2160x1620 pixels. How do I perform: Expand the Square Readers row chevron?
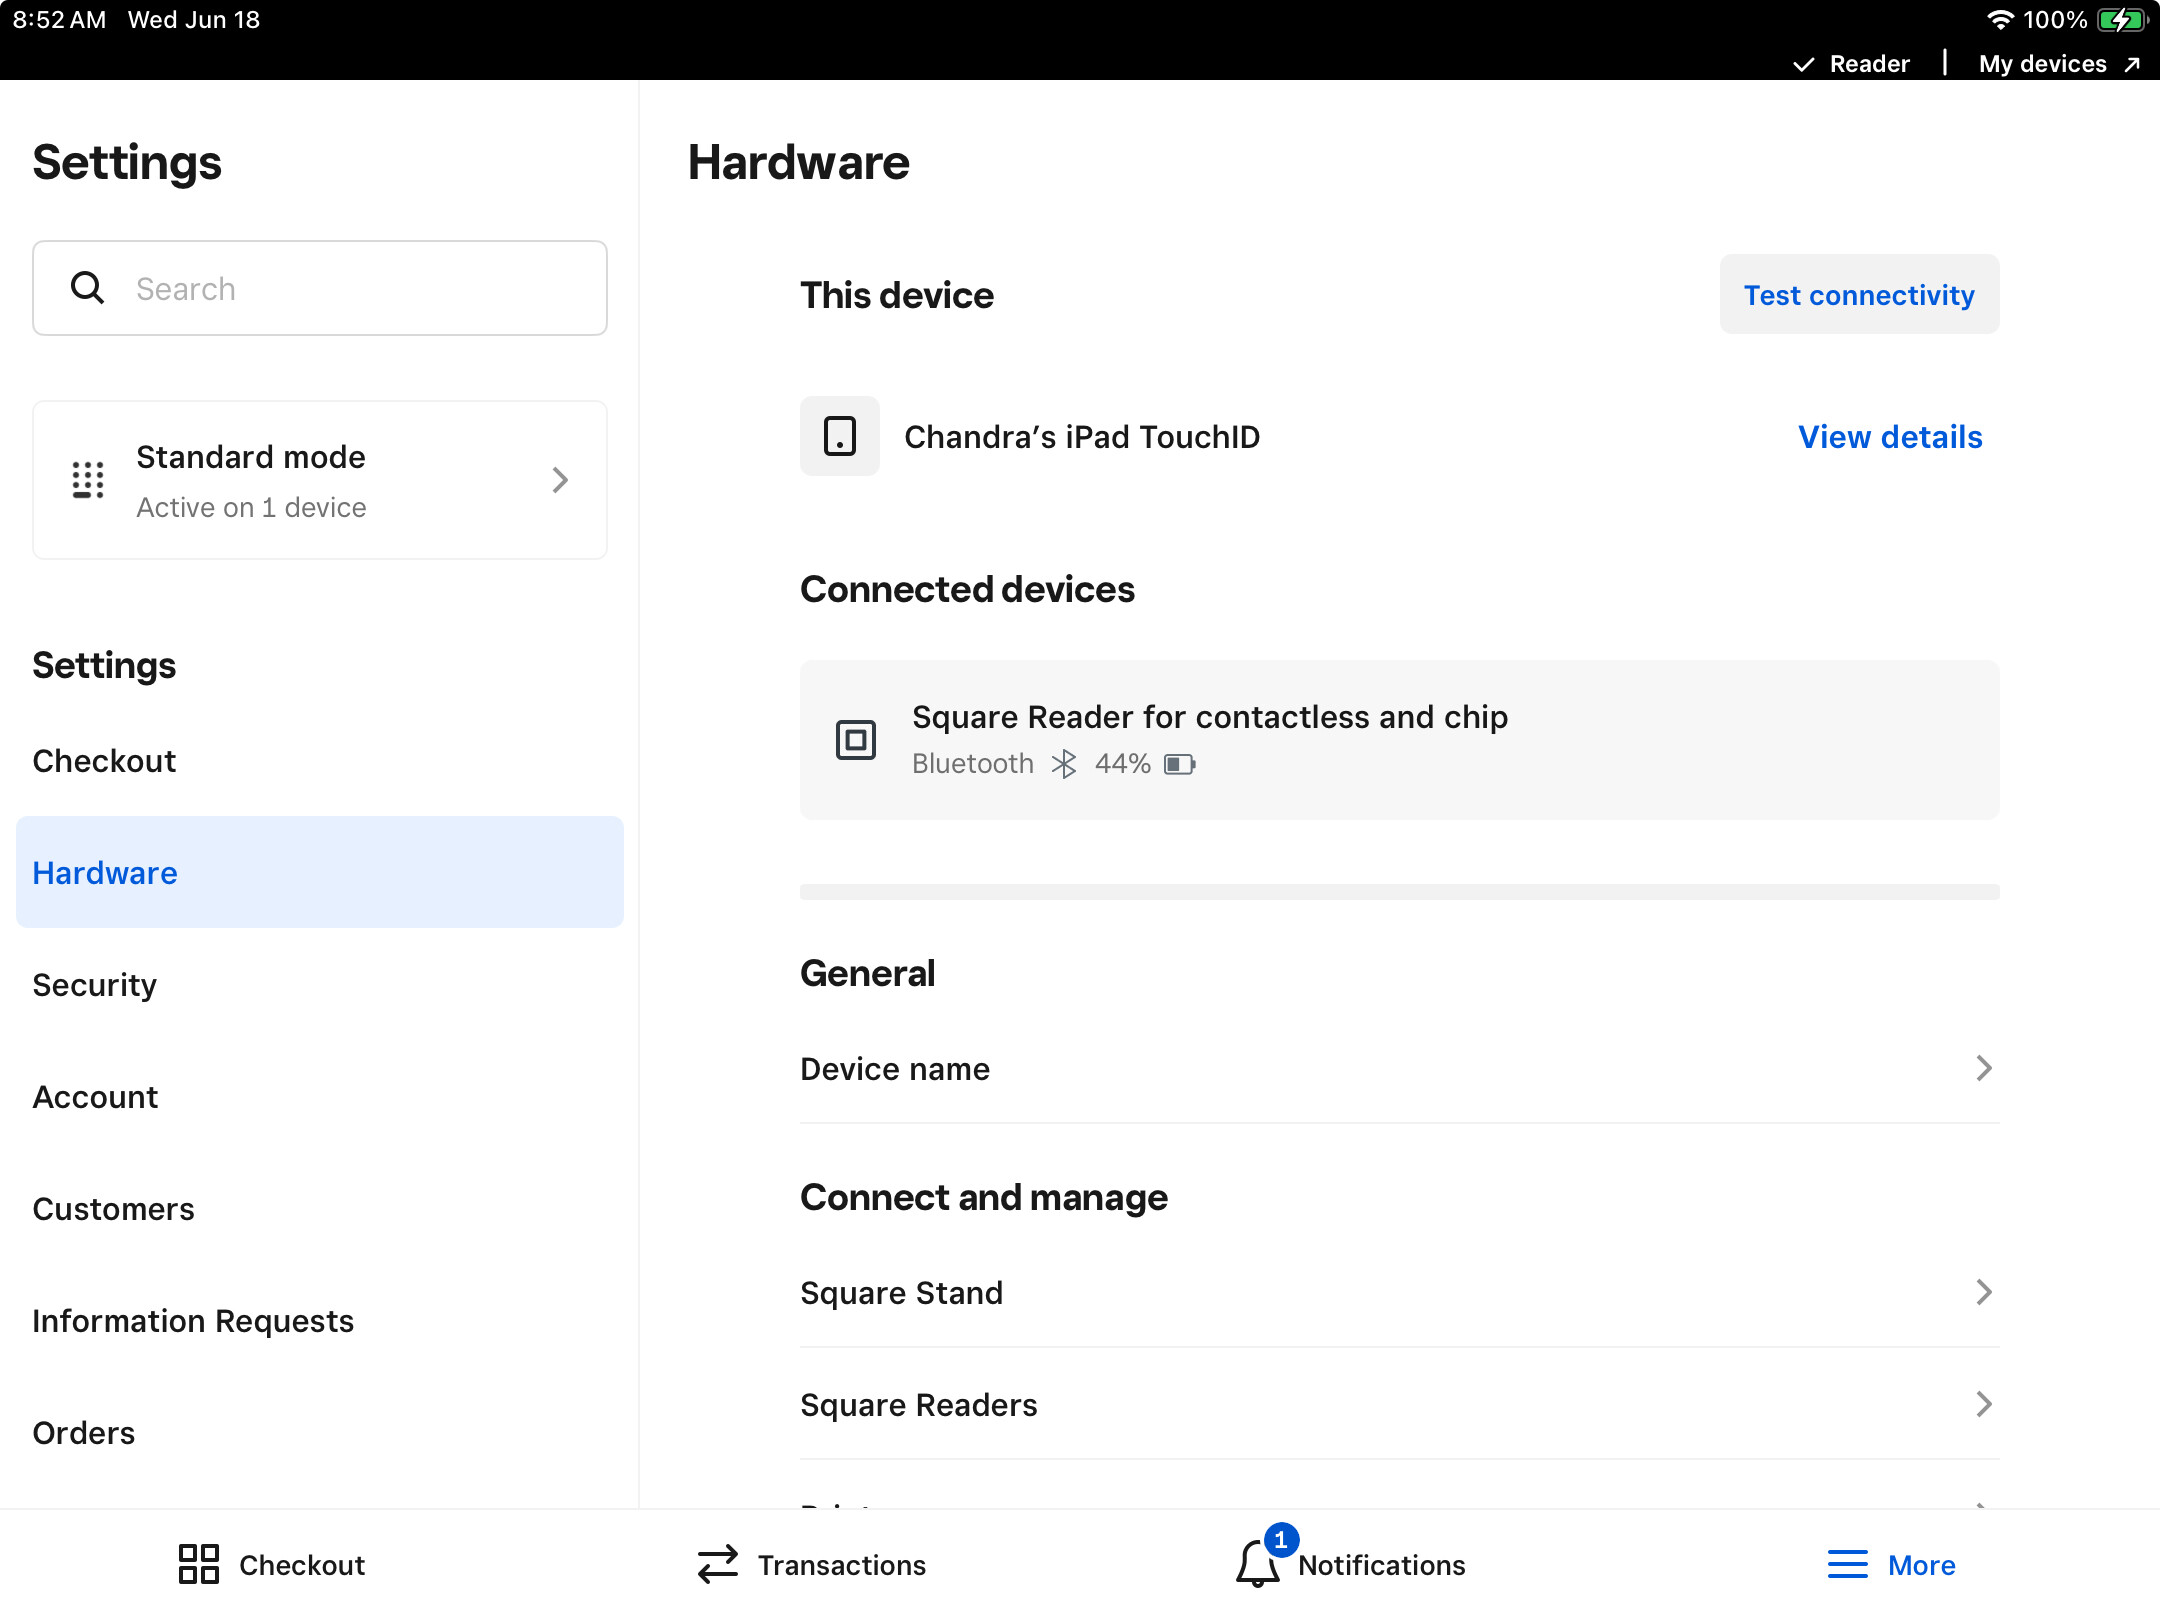click(1984, 1404)
